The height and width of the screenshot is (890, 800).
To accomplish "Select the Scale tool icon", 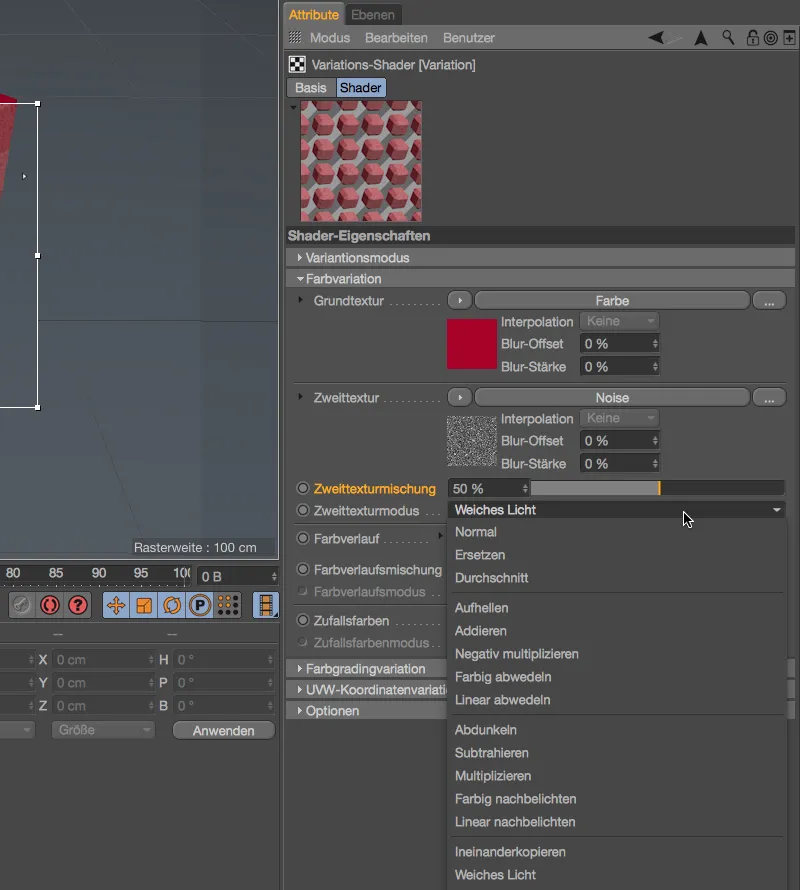I will point(143,604).
